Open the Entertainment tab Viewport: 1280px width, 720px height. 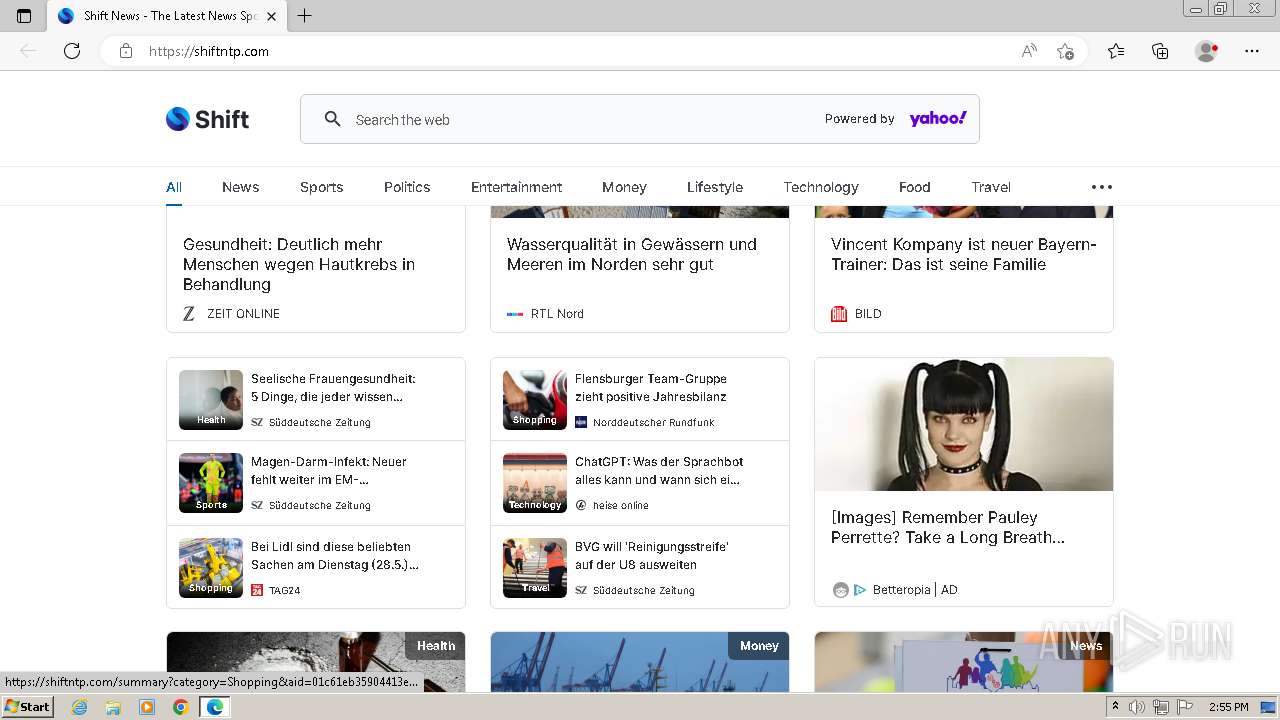coord(517,187)
